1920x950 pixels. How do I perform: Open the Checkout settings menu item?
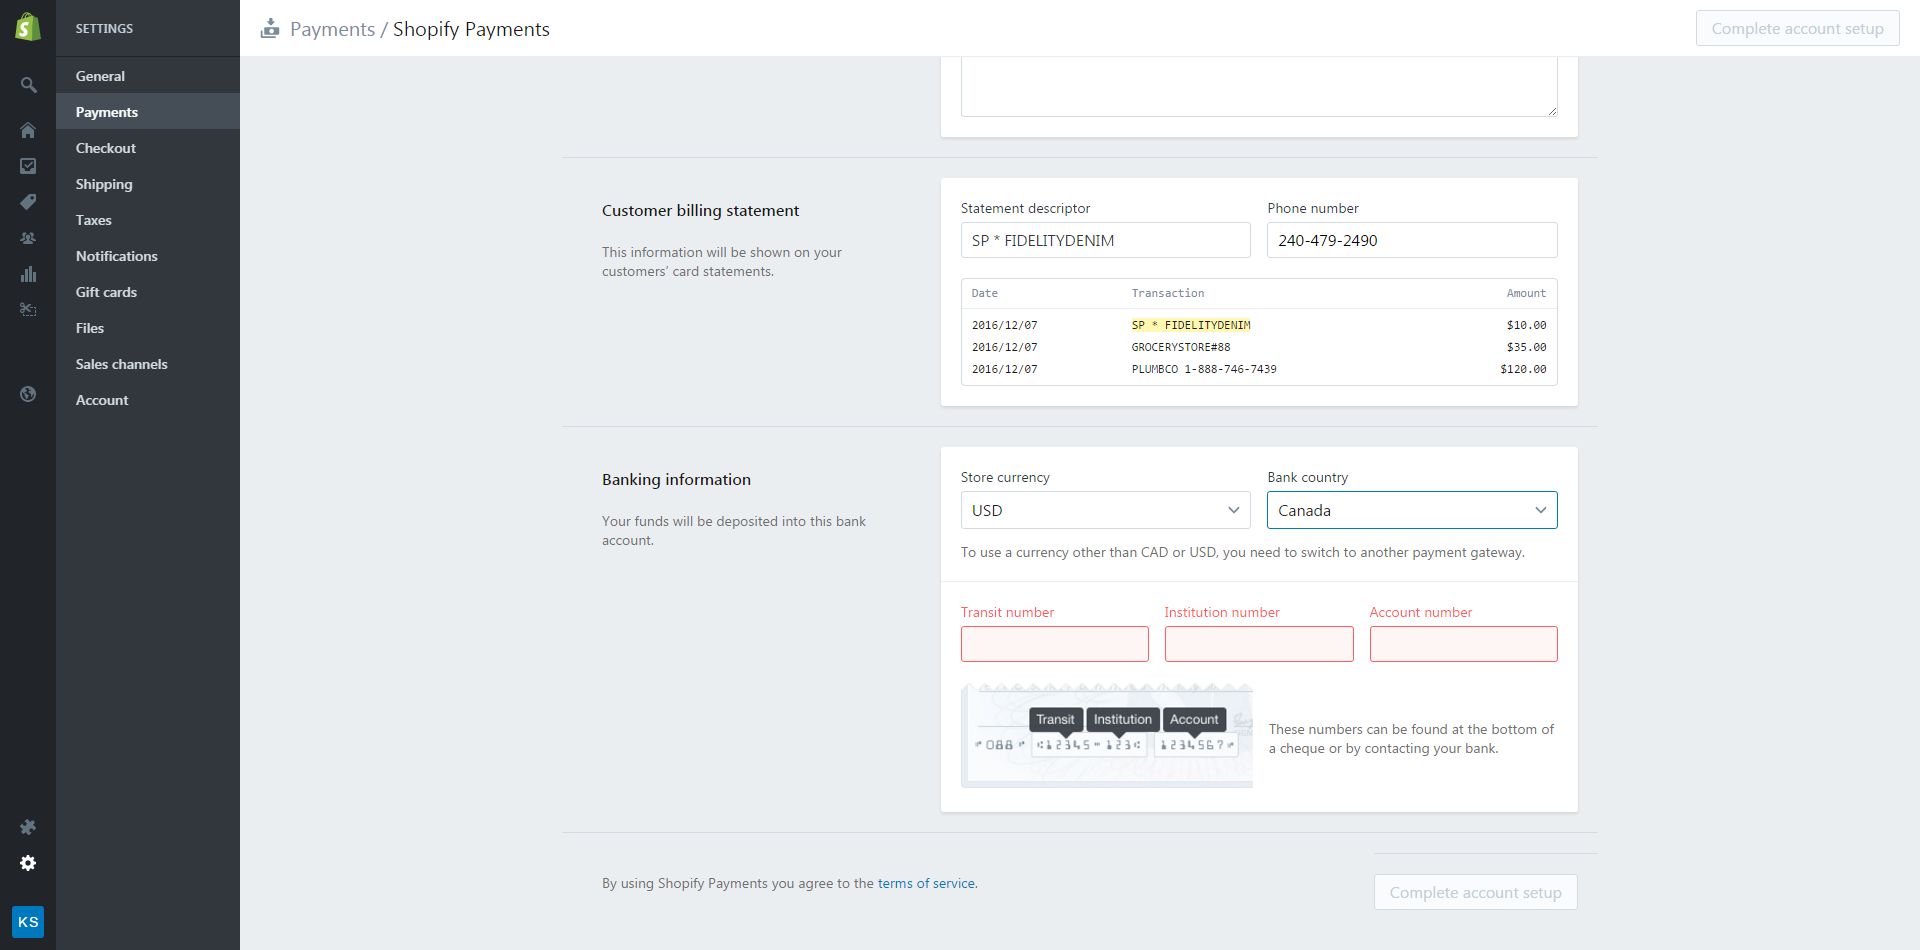[106, 148]
